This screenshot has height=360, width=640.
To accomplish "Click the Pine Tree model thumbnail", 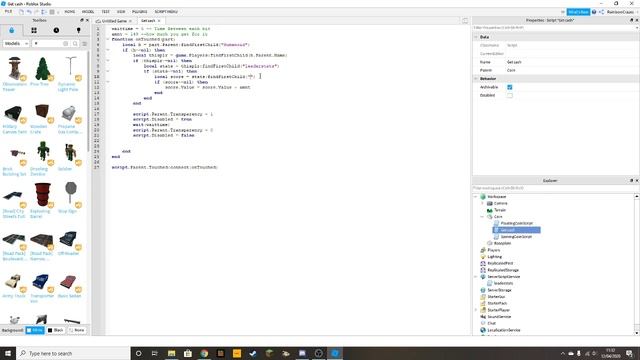I will tap(42, 68).
